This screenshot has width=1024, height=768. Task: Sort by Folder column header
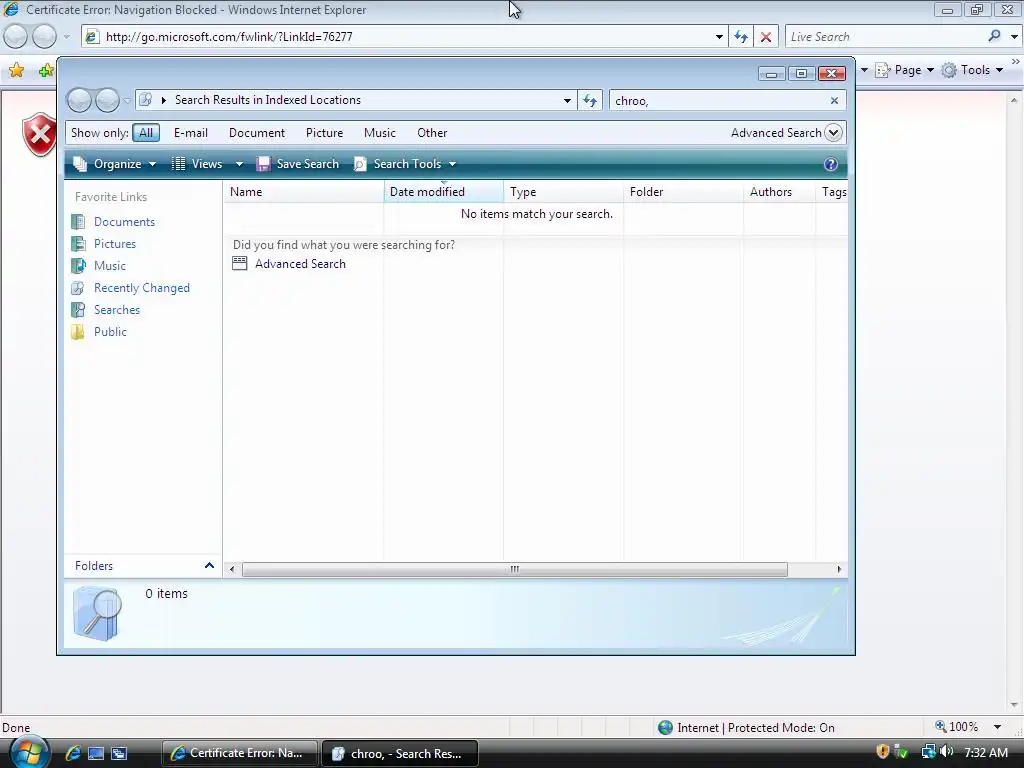[682, 192]
